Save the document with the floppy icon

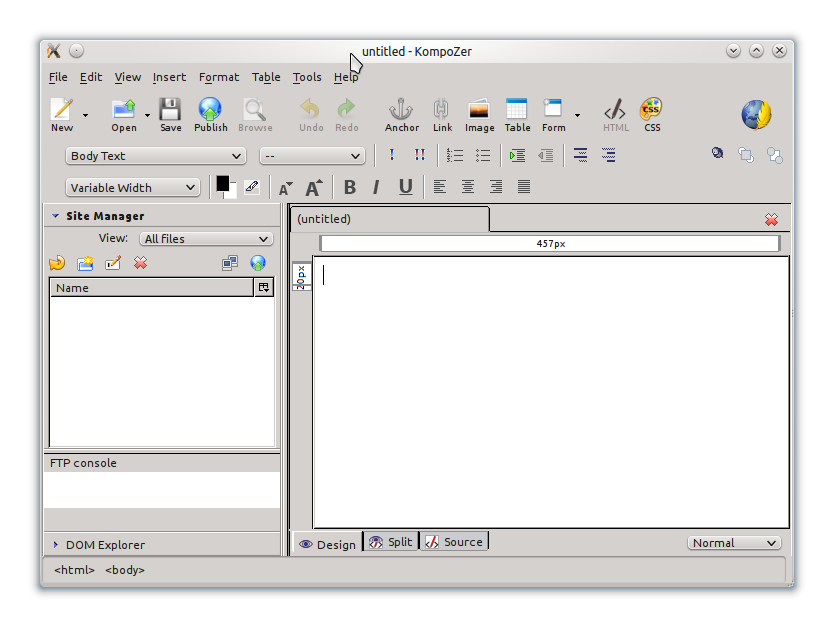[170, 110]
